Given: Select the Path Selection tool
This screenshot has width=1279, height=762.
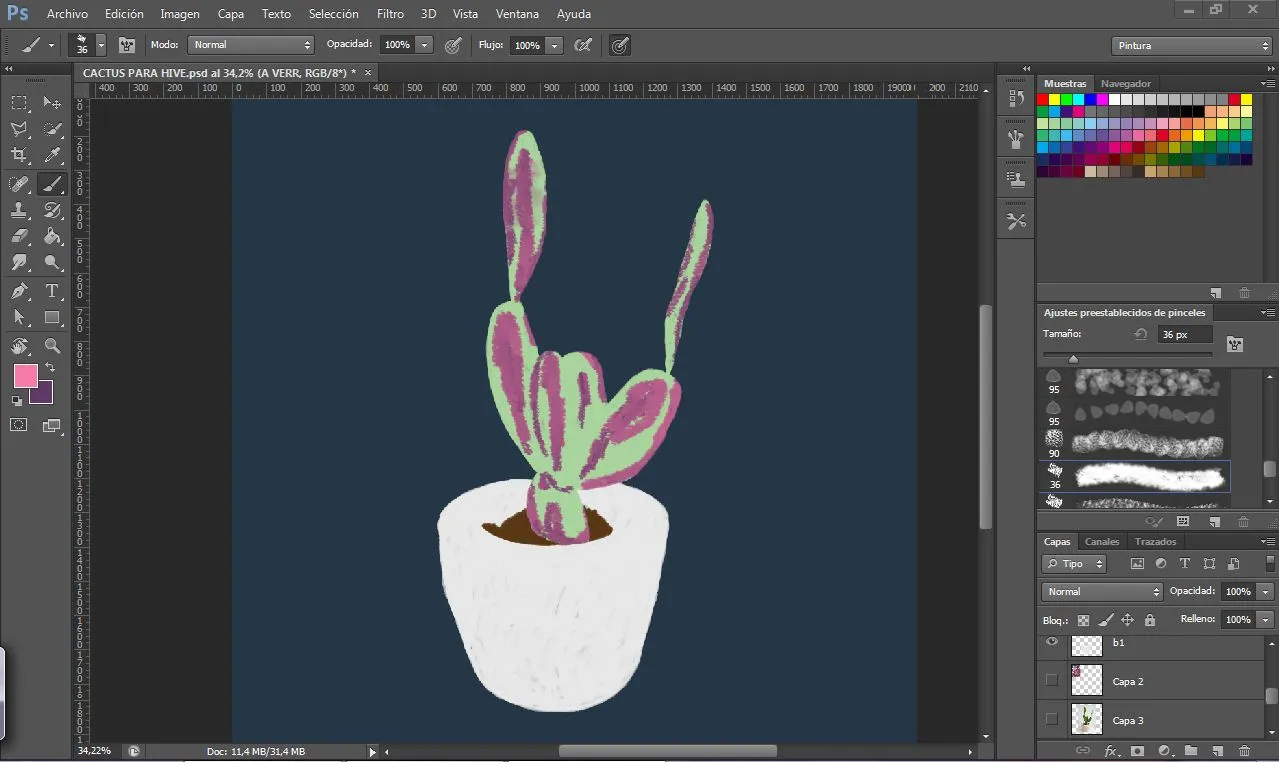Looking at the screenshot, I should (x=19, y=318).
